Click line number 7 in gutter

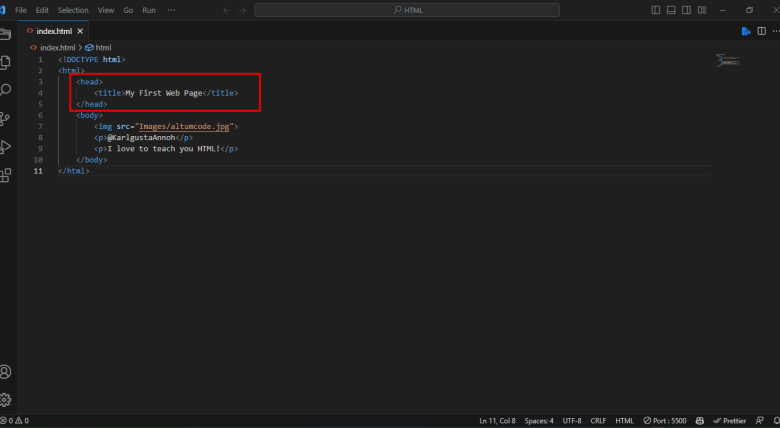pos(40,126)
